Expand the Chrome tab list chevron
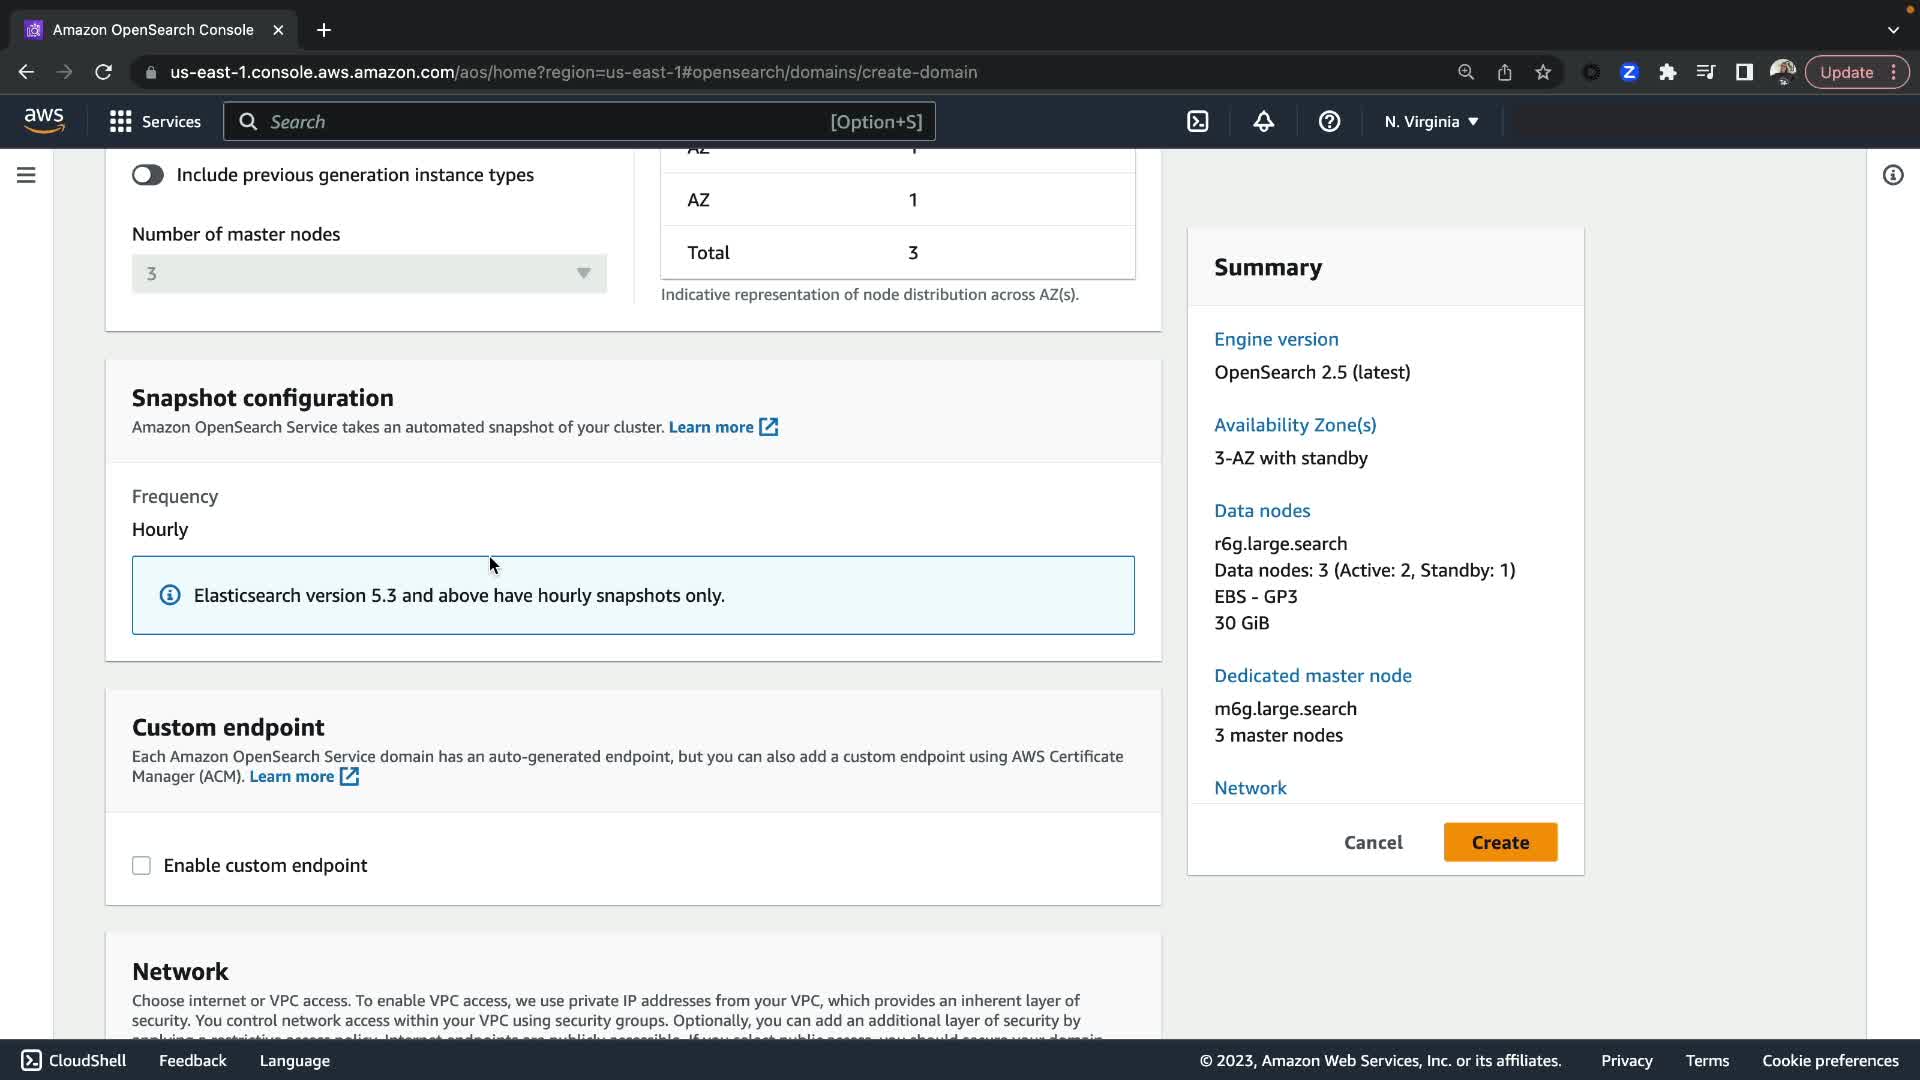The width and height of the screenshot is (1920, 1080). point(1892,30)
